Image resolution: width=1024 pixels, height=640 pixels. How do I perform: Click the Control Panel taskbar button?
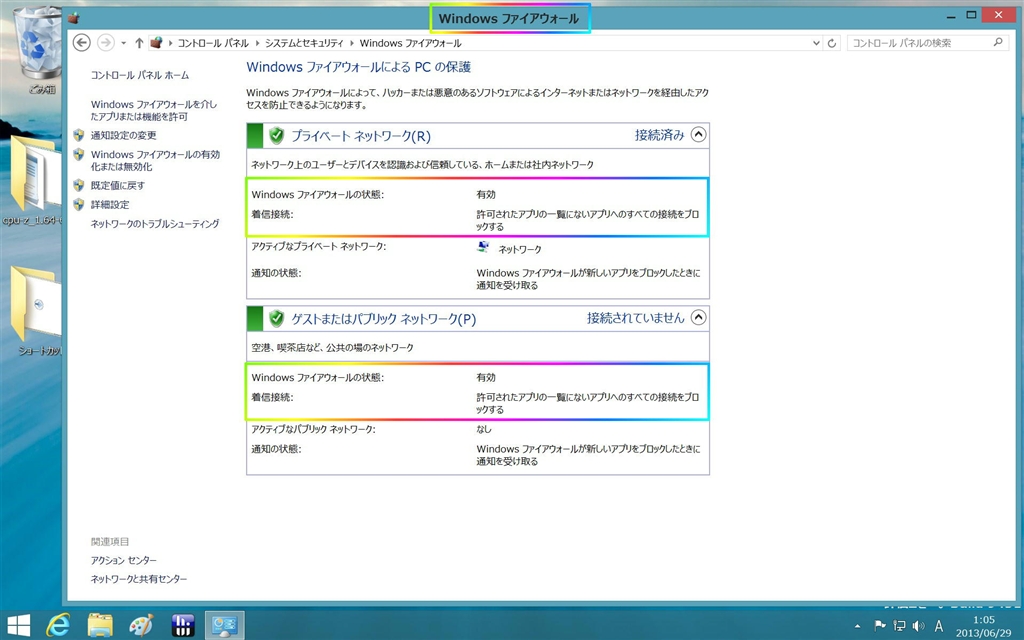(x=224, y=625)
